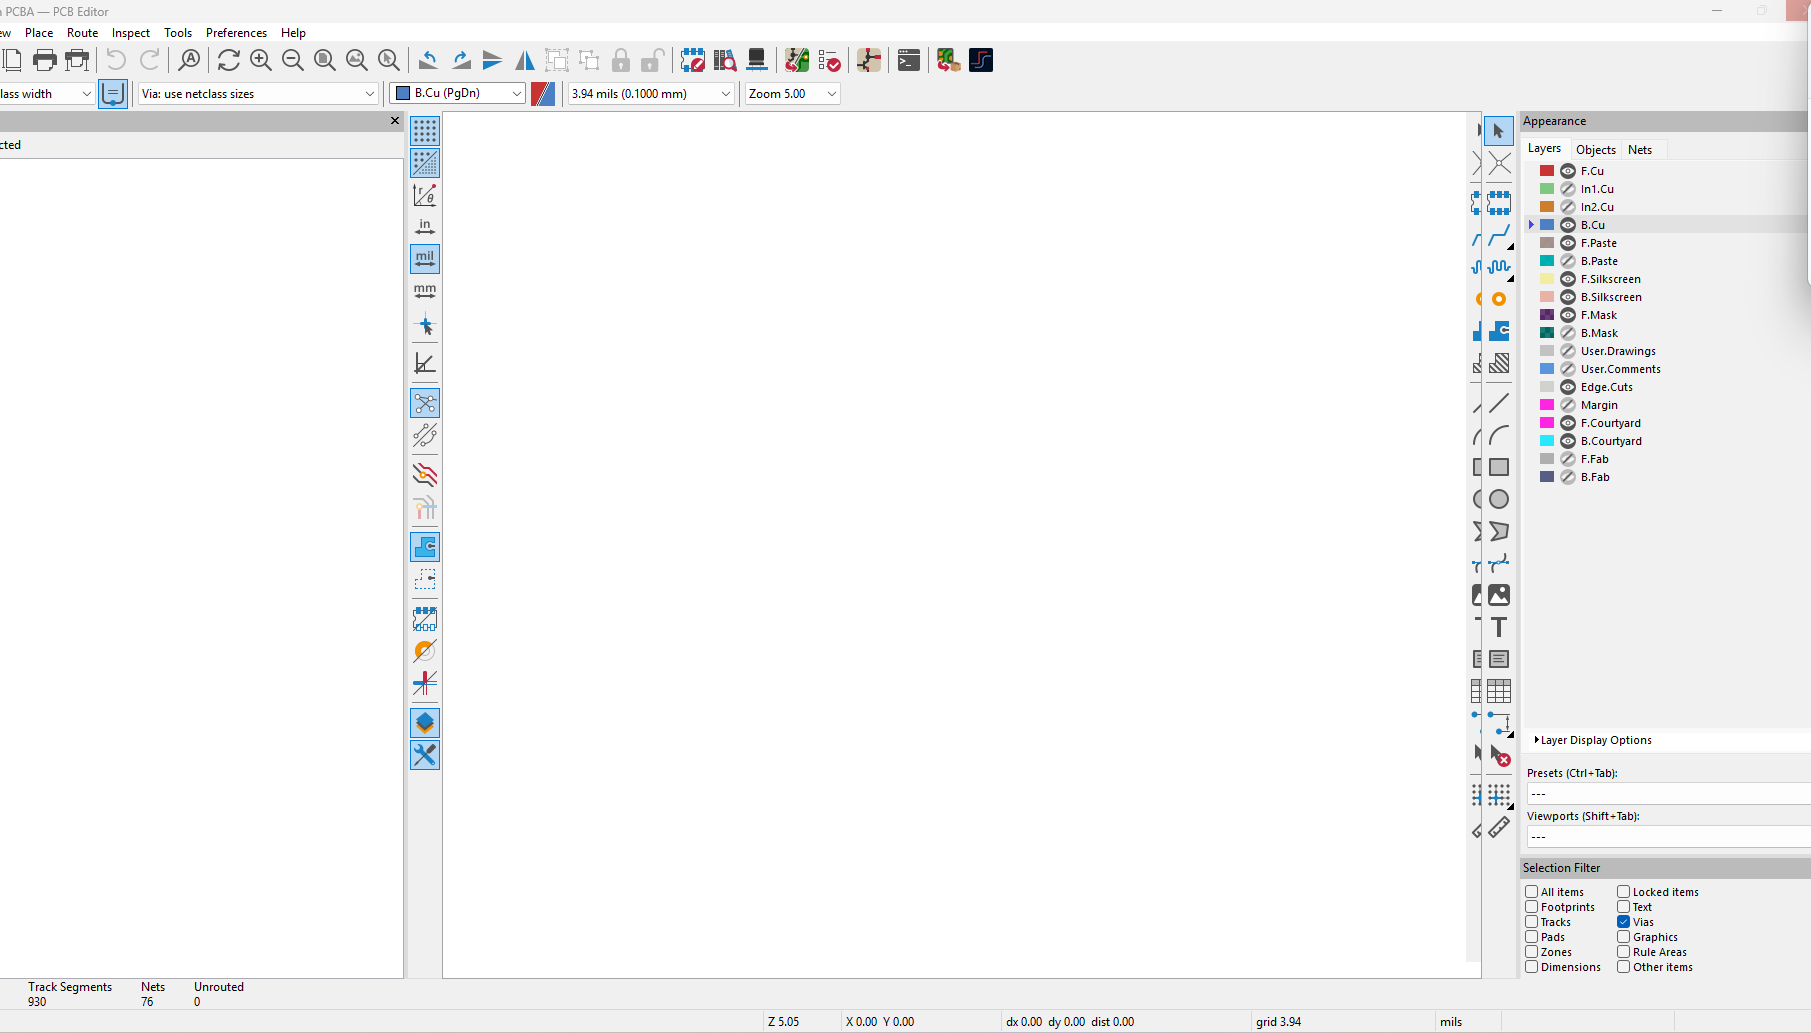Screen dimensions: 1811x1033
Task: Open the B.Cu (PgDn) layer dropdown
Action: [x=458, y=93]
